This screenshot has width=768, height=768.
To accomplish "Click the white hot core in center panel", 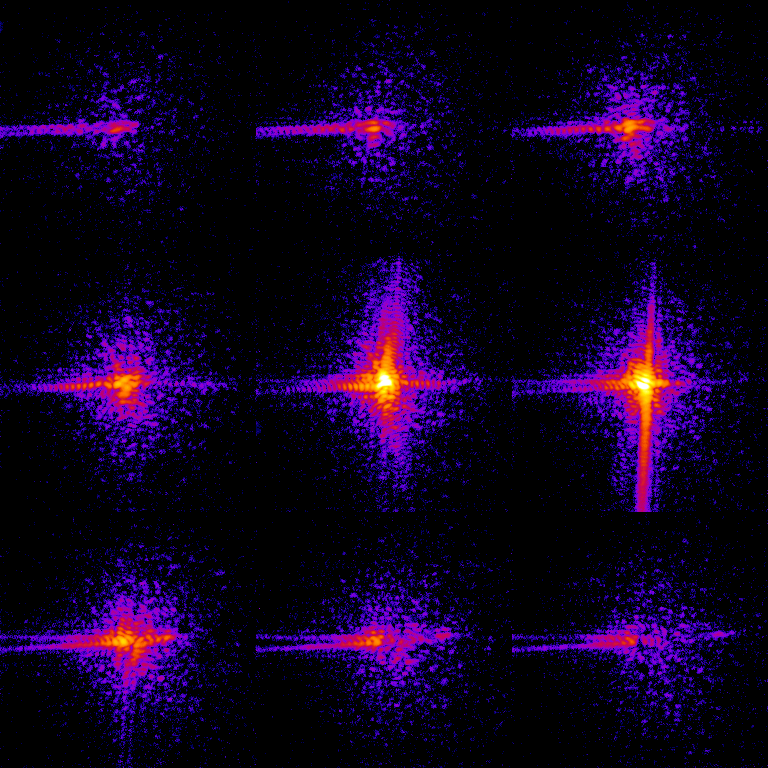I will 383,380.
